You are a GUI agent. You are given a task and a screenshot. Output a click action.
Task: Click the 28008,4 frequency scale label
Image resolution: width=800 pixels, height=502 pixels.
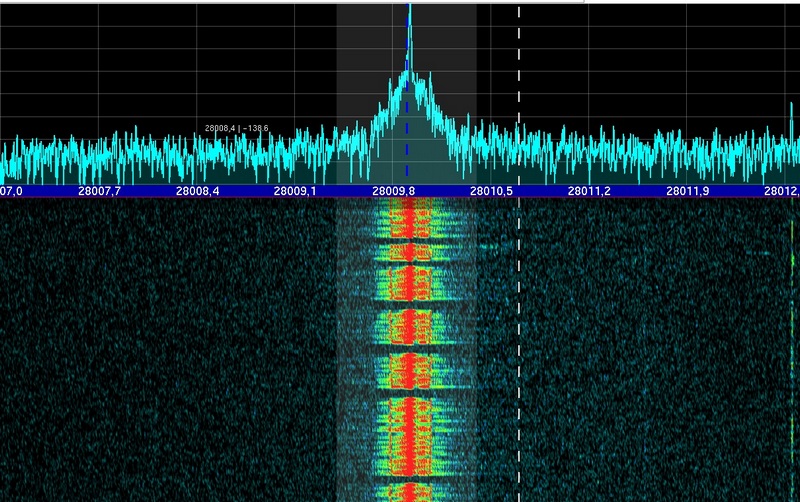pyautogui.click(x=198, y=190)
